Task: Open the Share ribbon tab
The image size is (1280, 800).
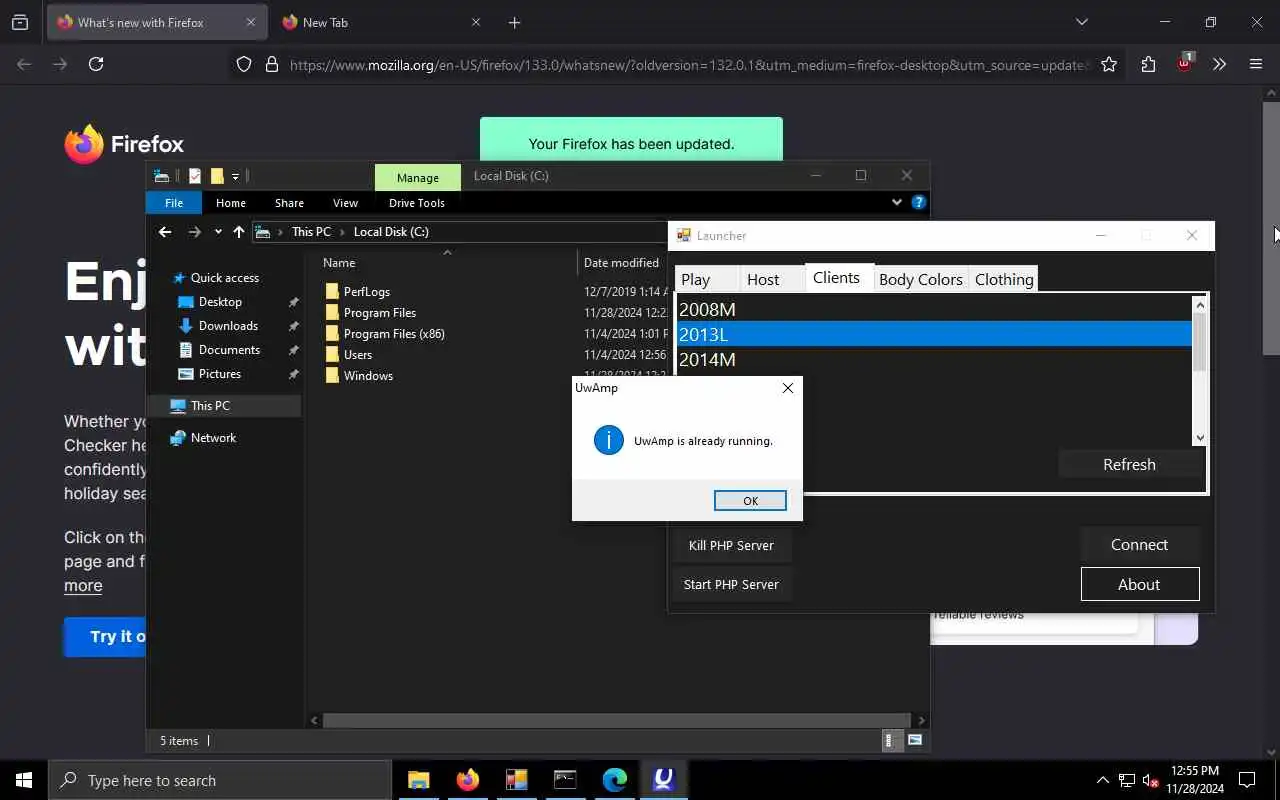Action: 289,203
